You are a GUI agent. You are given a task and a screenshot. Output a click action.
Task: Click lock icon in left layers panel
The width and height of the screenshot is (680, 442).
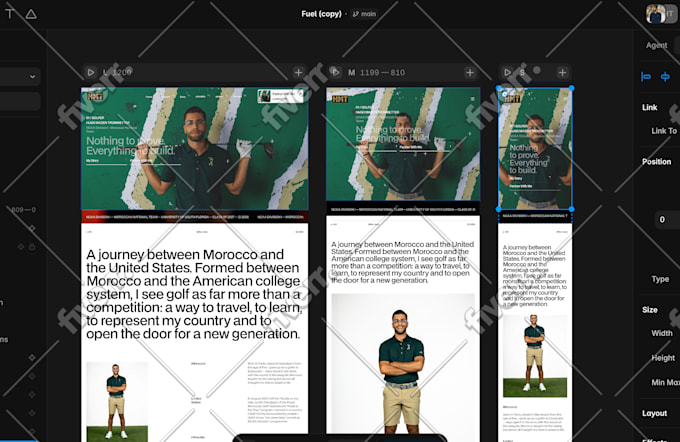pyautogui.click(x=32, y=246)
